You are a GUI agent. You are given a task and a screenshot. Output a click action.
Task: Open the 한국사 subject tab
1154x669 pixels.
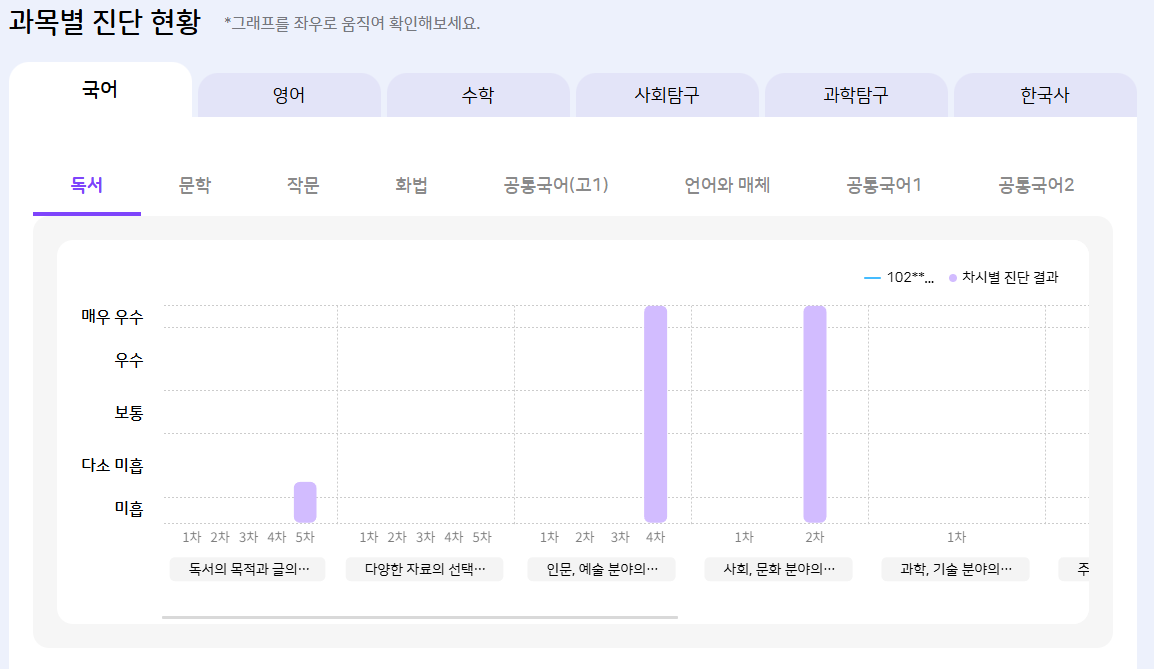[1045, 96]
